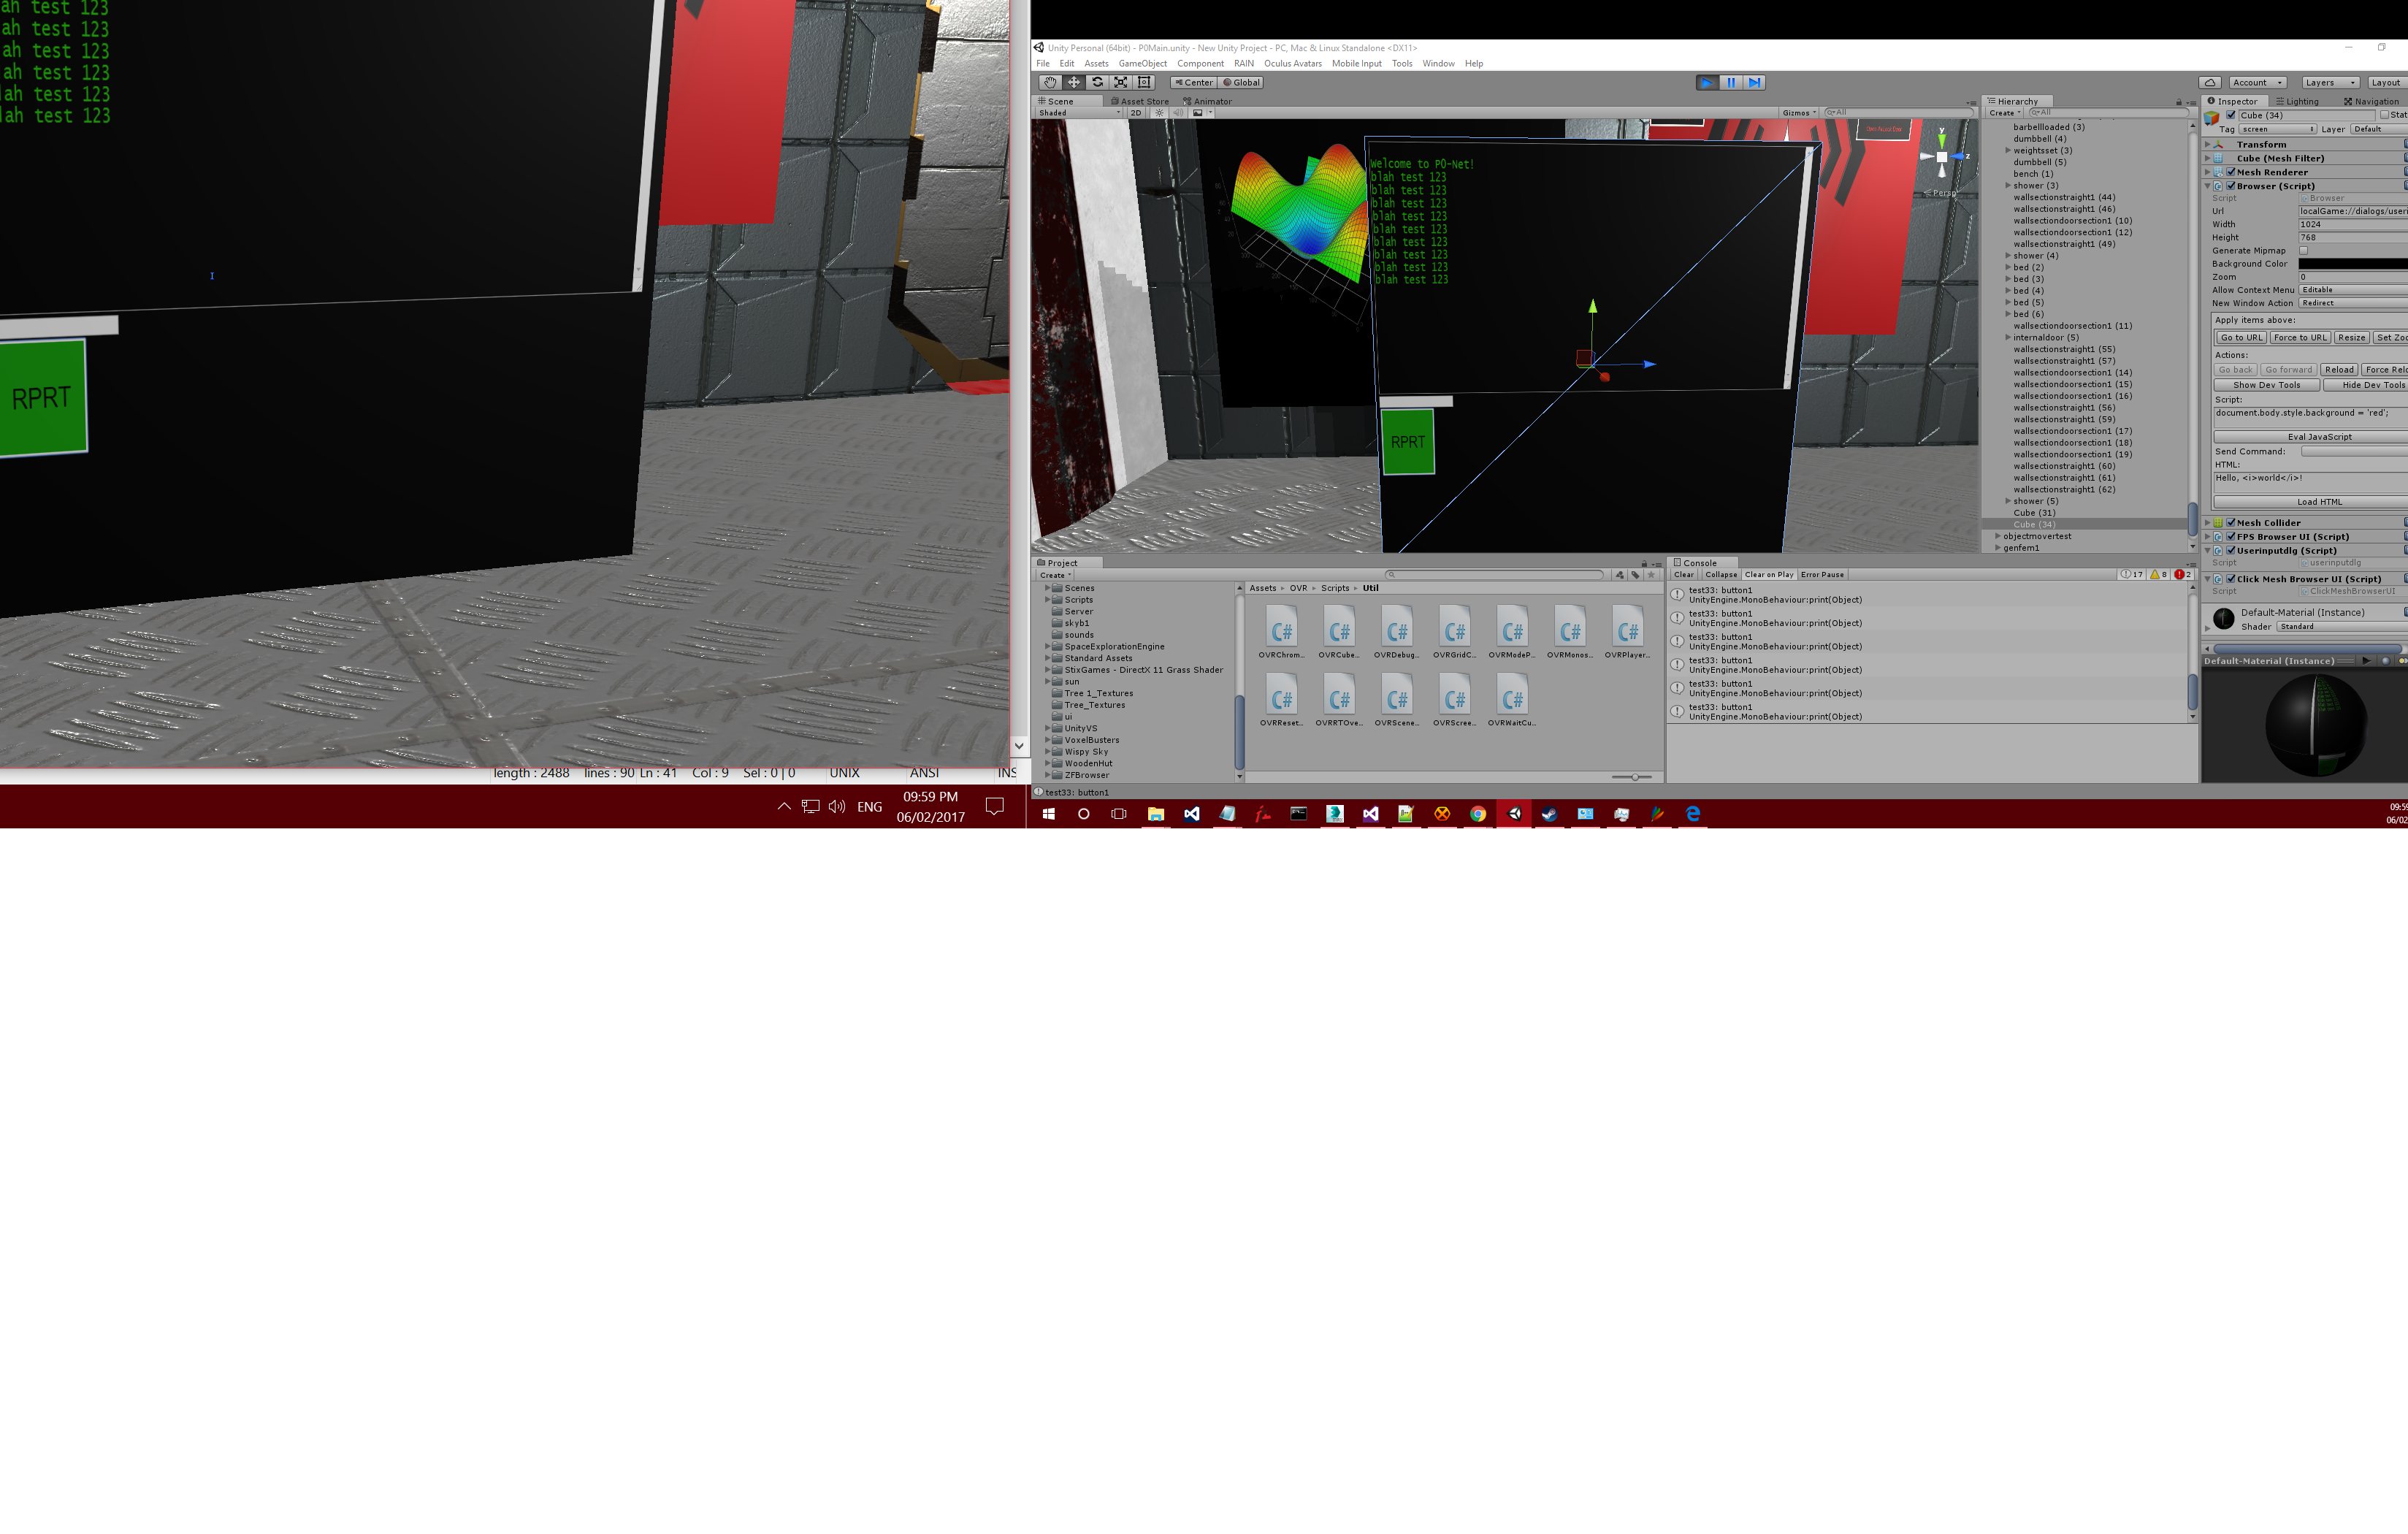Select the Hand tool in Unity toolbar
Screen dimensions: 2408x1534
pos(1049,83)
